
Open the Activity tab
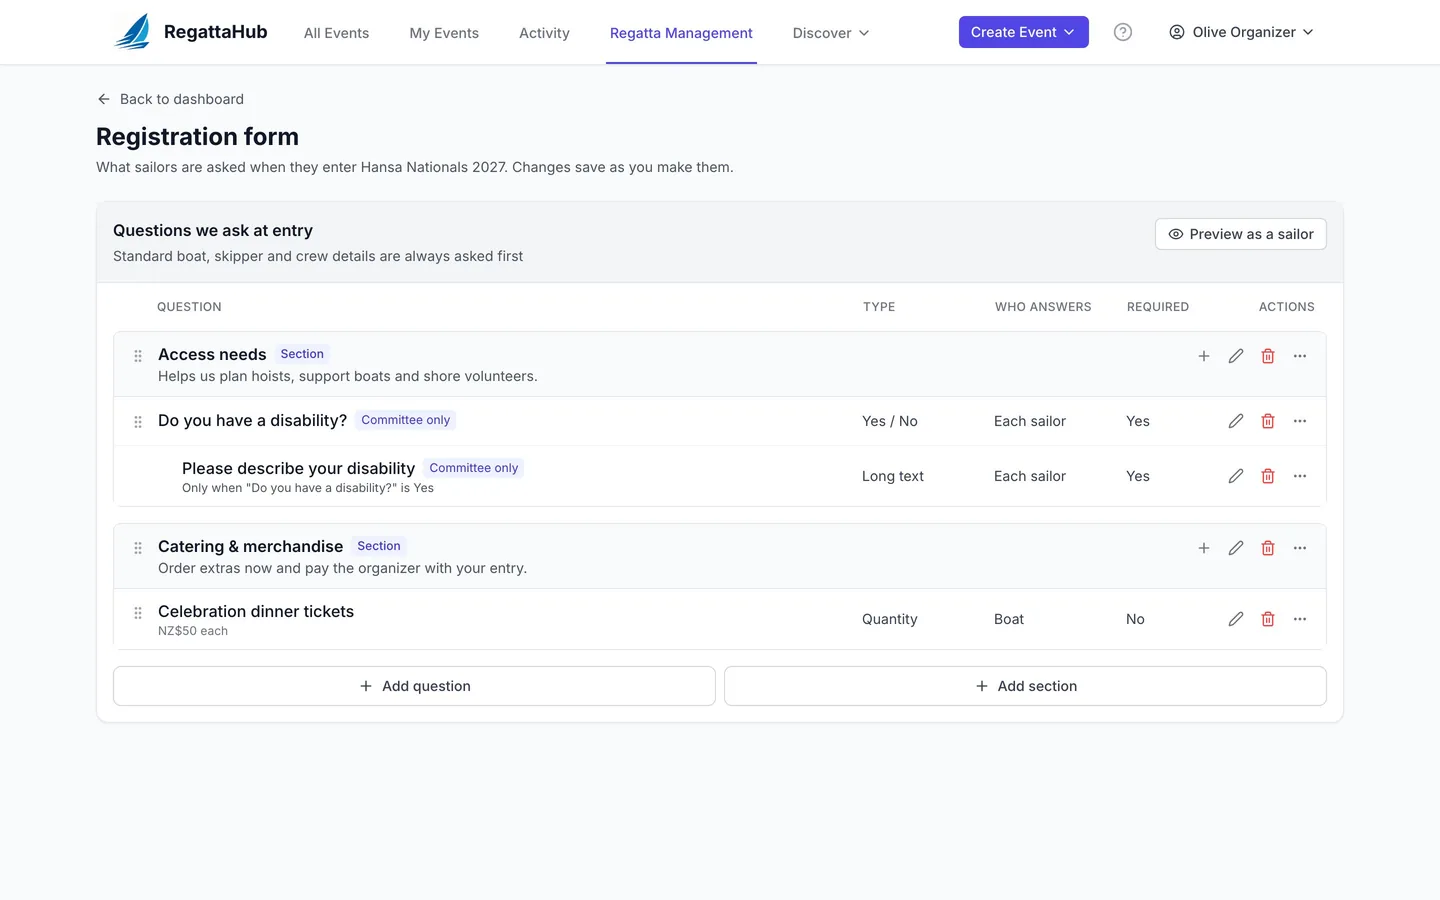click(x=544, y=33)
